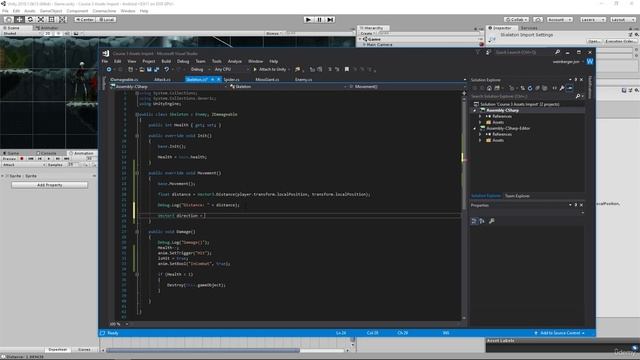640x360 pixels.
Task: Click Solution Explorer Refresh icon
Action: [x=530, y=88]
